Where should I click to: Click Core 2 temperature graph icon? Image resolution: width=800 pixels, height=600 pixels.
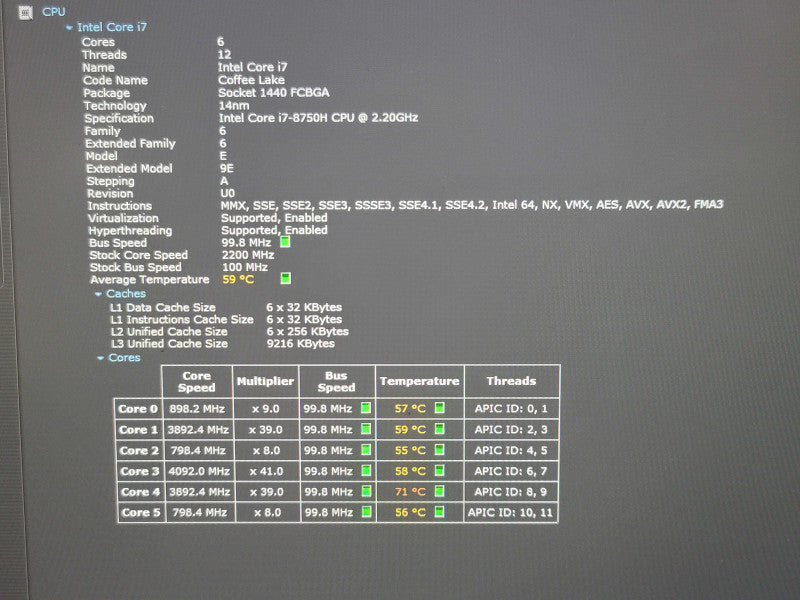(439, 449)
